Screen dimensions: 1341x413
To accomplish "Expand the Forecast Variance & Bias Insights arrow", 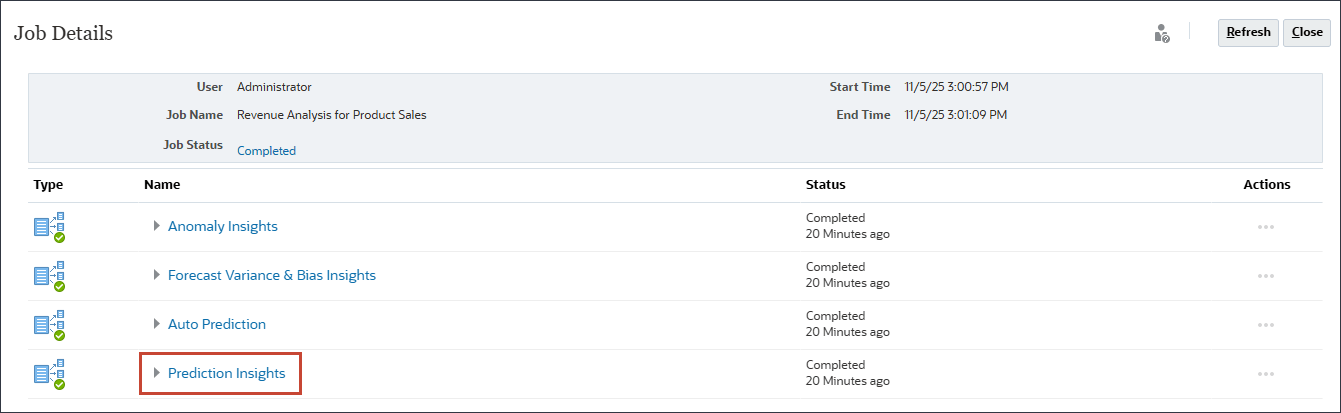I will [156, 275].
